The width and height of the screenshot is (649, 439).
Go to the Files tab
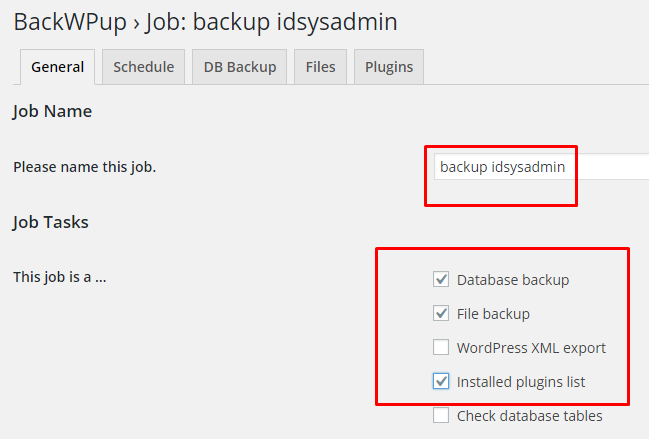coord(320,67)
